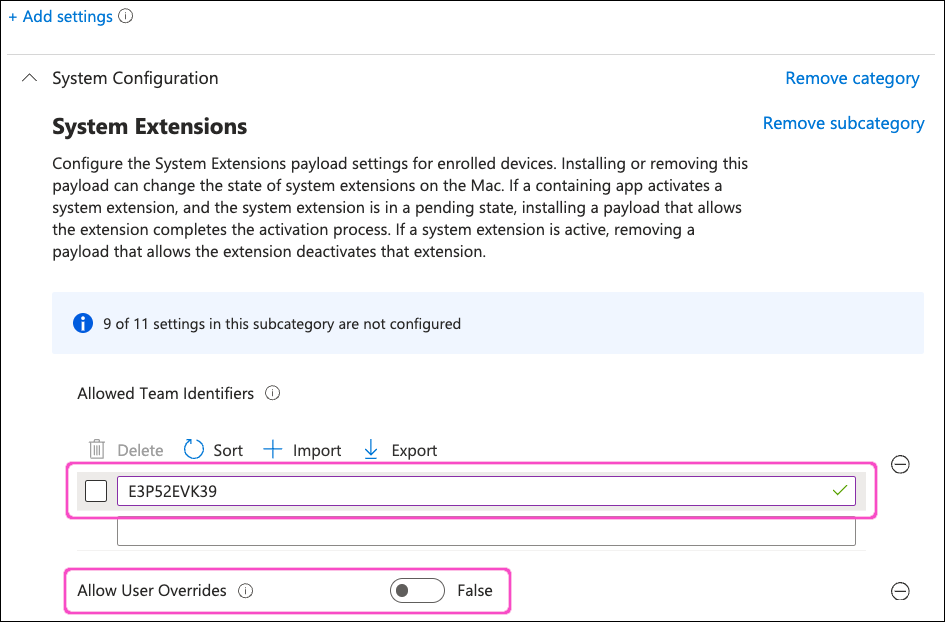This screenshot has height=622, width=945.
Task: Show info for Allowed Team Identifiers
Action: click(x=272, y=393)
